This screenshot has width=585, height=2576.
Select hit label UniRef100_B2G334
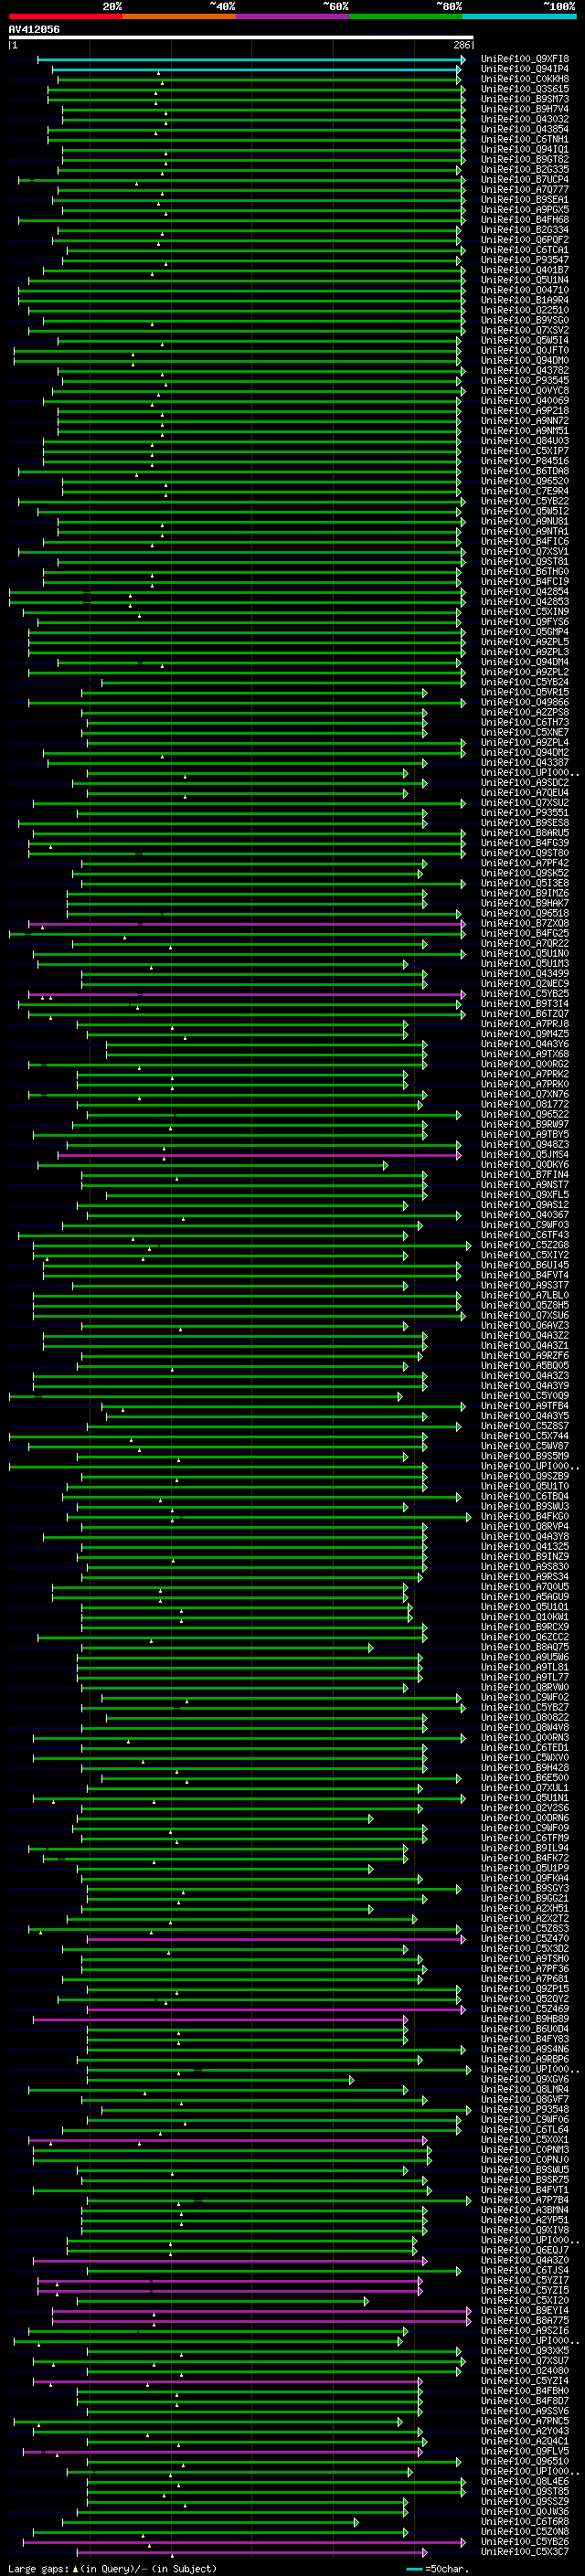pos(525,230)
